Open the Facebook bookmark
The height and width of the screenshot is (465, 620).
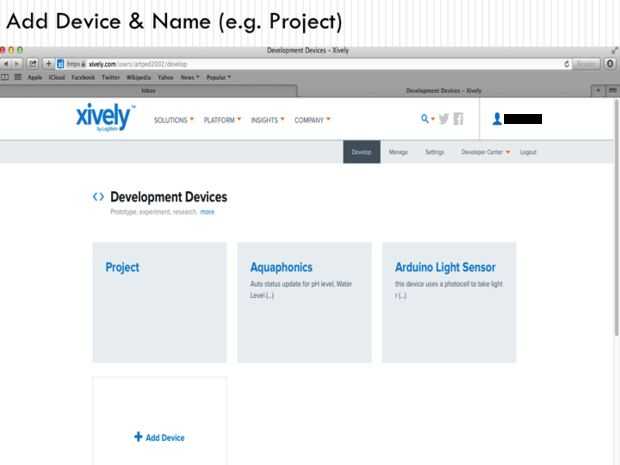pos(83,77)
